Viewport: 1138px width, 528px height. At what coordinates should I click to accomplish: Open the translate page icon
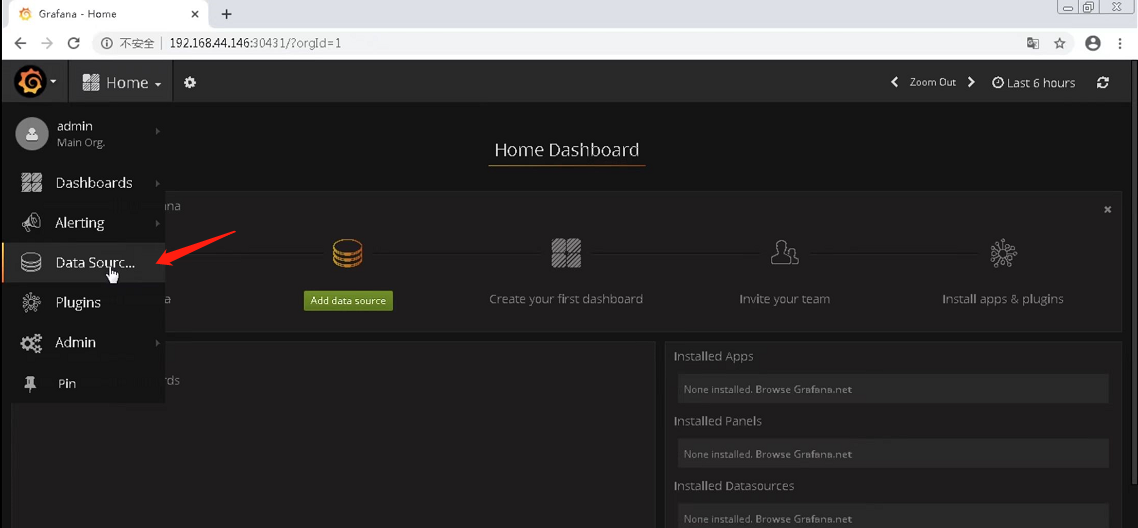pyautogui.click(x=1033, y=44)
